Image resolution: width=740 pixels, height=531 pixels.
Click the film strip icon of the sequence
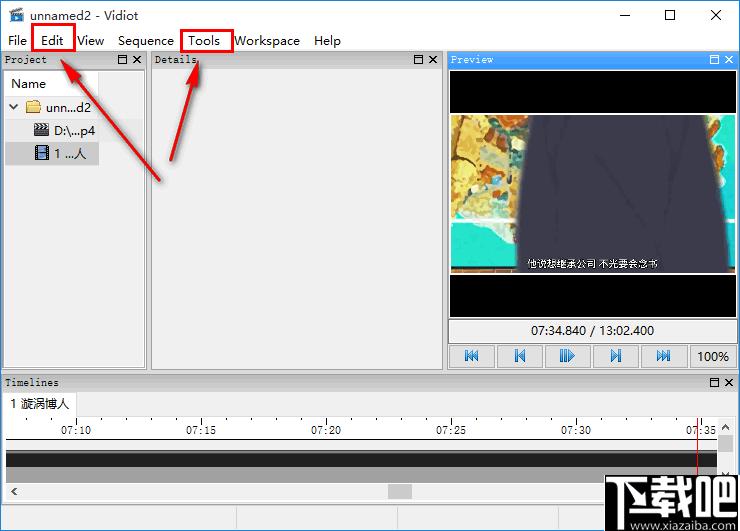[x=42, y=153]
